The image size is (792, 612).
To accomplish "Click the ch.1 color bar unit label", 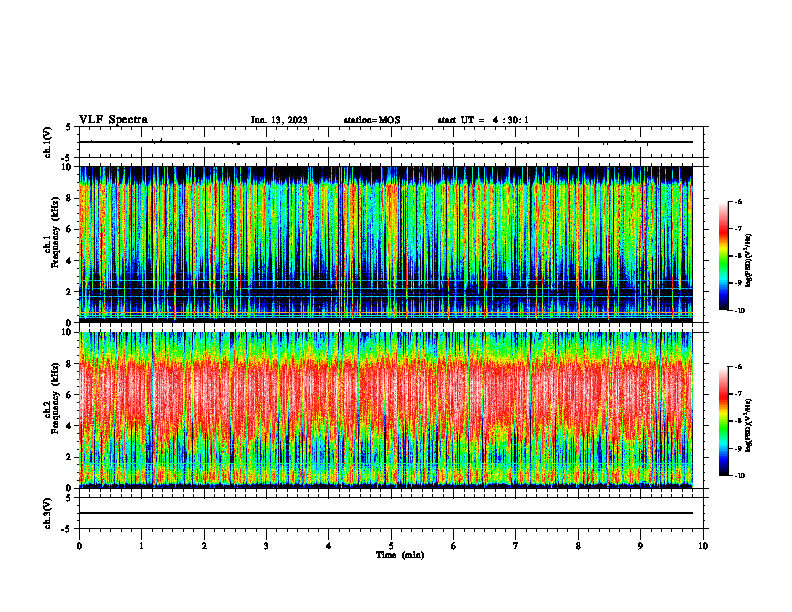I will [749, 261].
